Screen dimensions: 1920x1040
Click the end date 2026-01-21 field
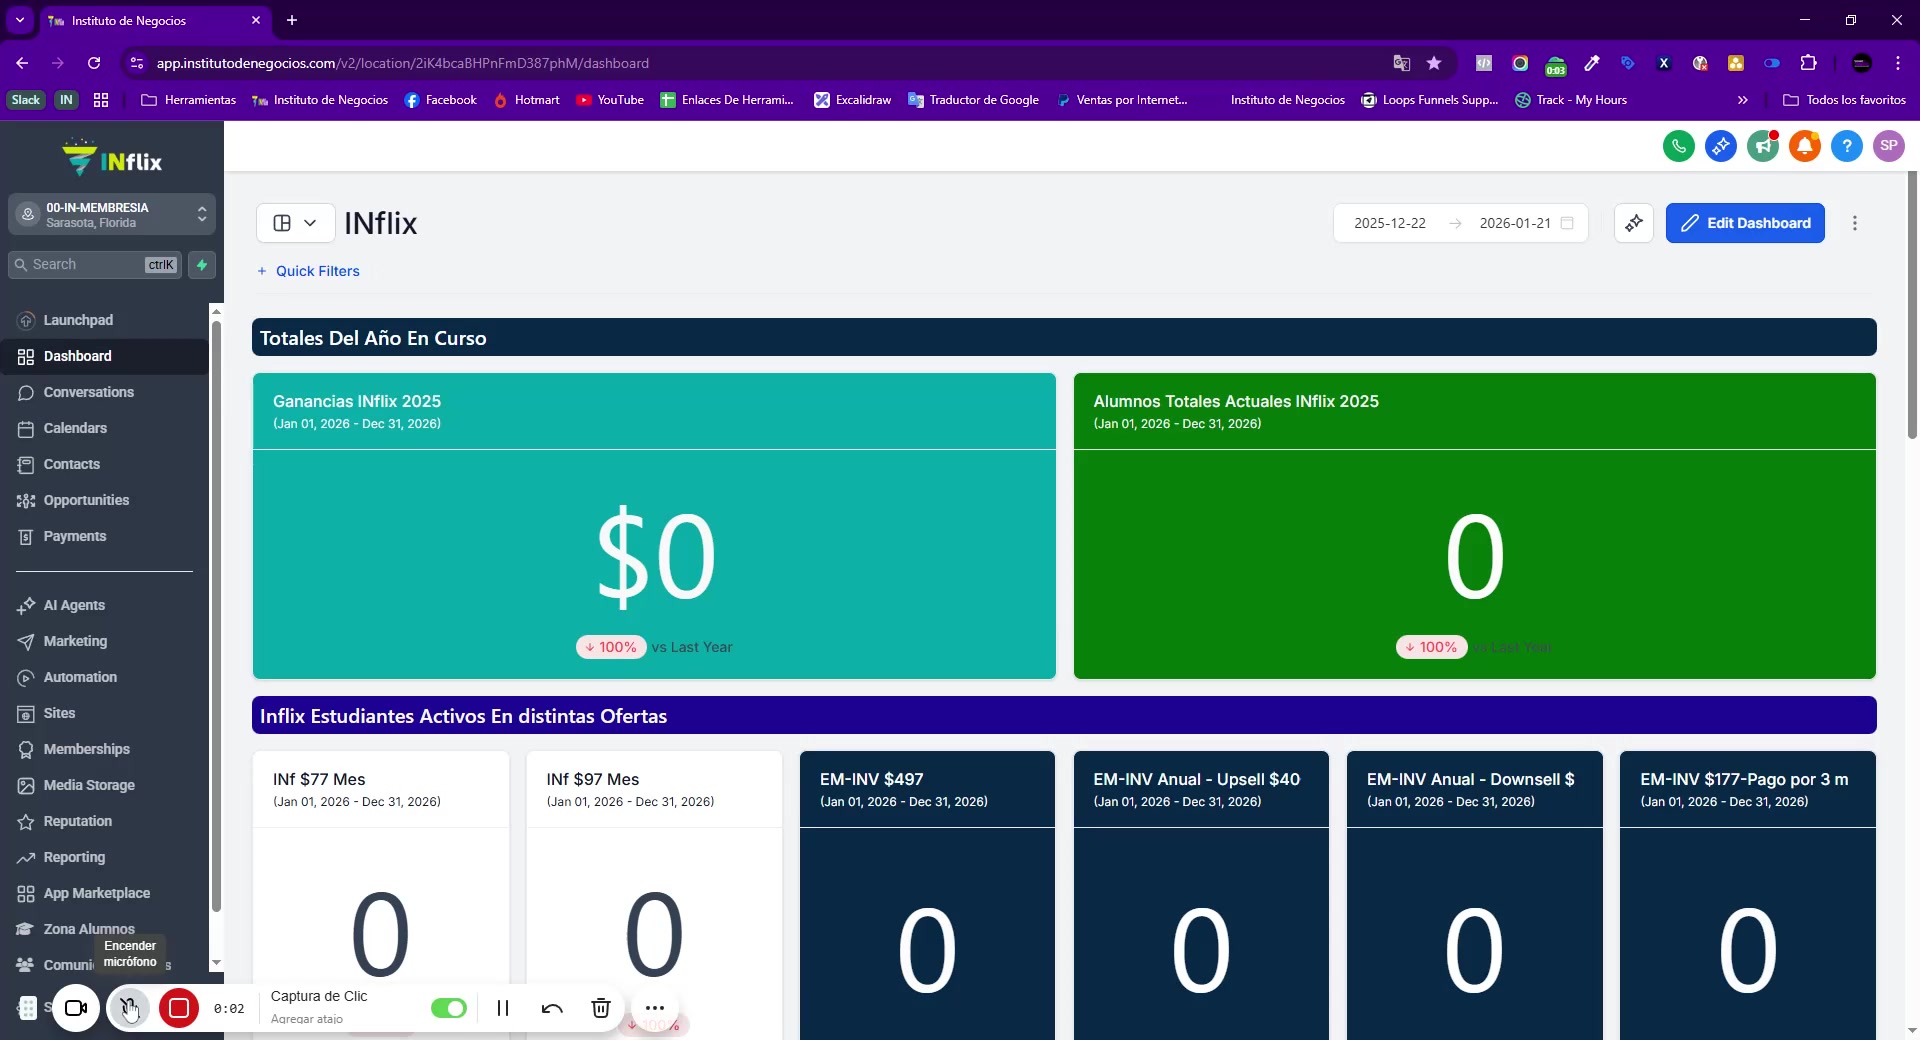coord(1515,223)
